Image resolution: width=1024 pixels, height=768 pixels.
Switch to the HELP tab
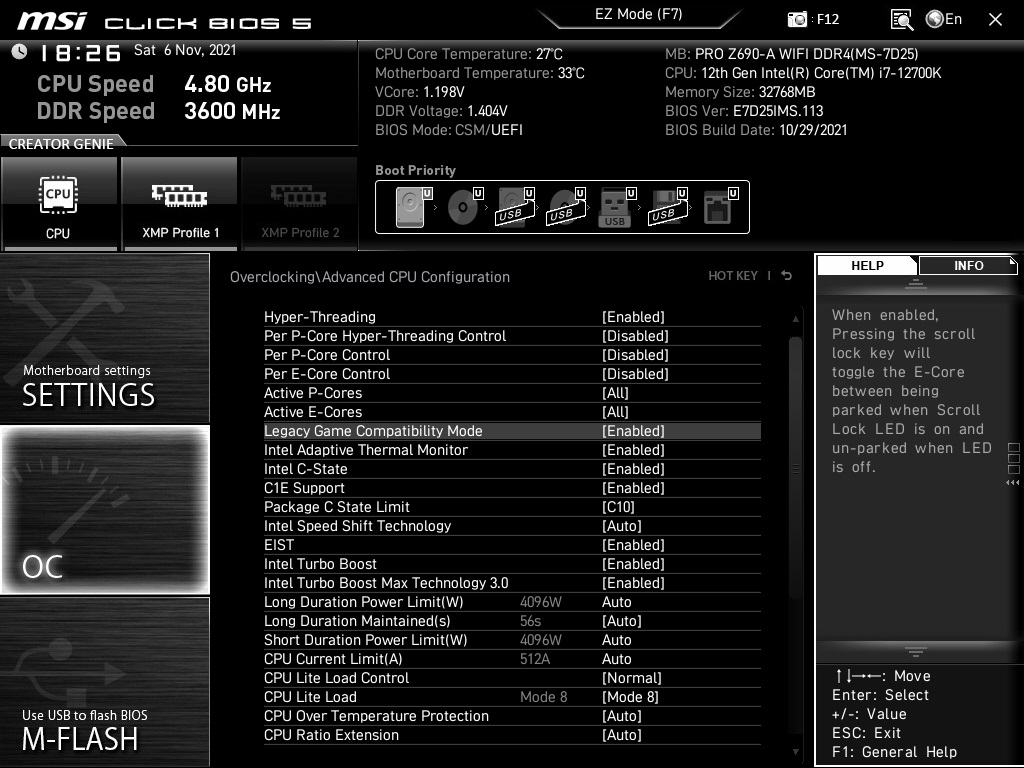[867, 265]
